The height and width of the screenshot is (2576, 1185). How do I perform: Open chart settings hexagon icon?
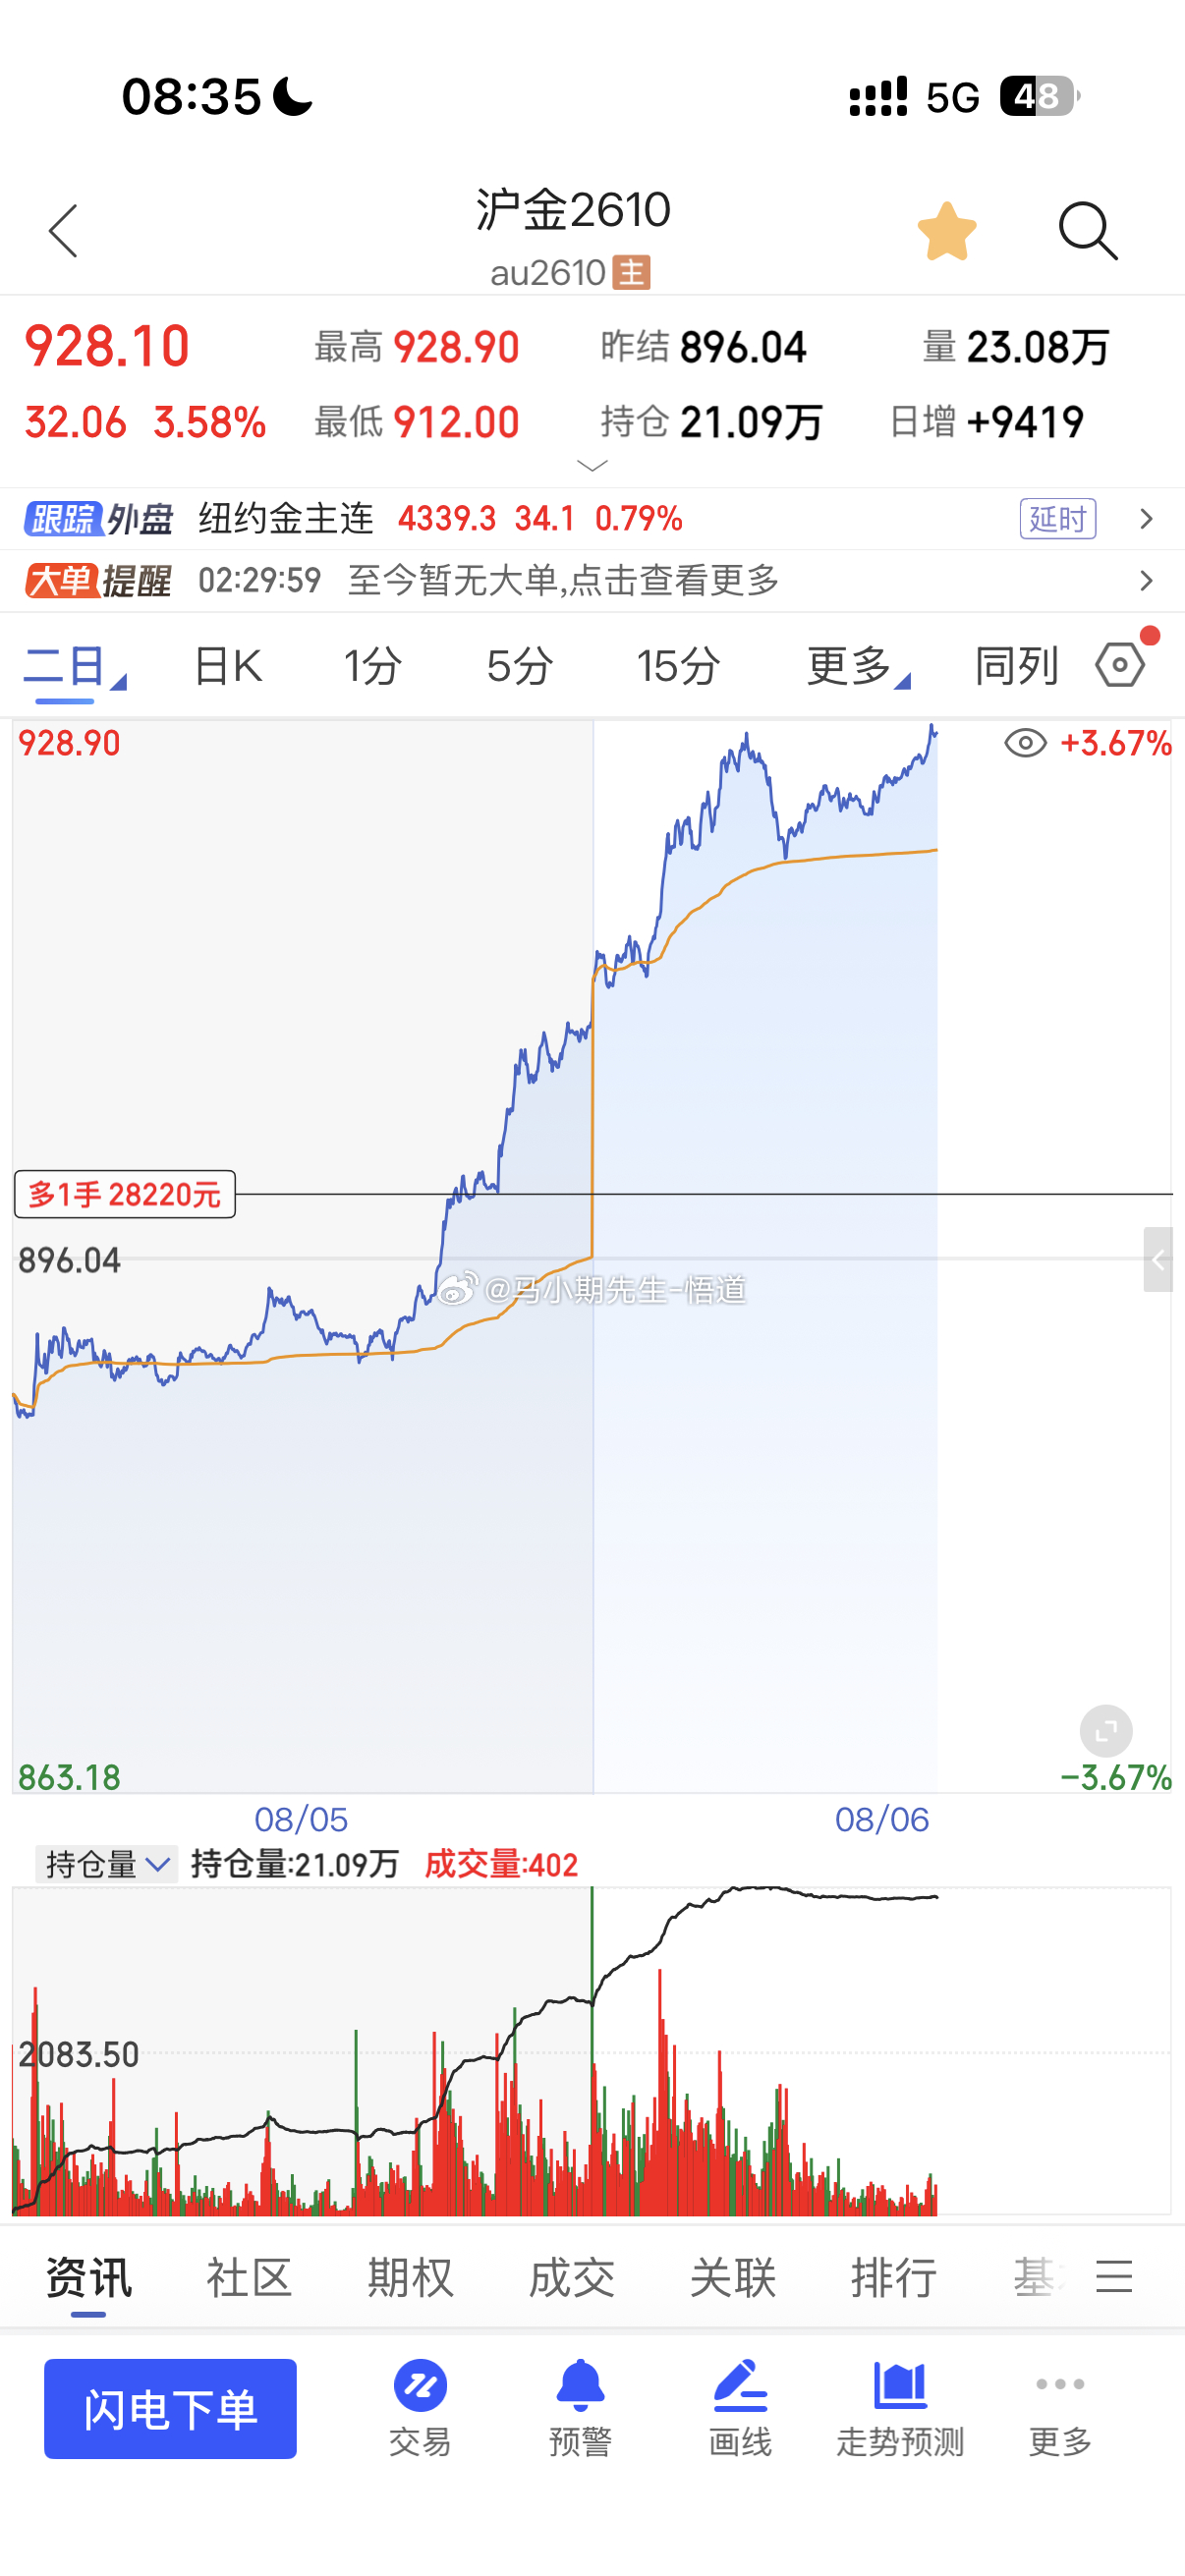[1120, 664]
